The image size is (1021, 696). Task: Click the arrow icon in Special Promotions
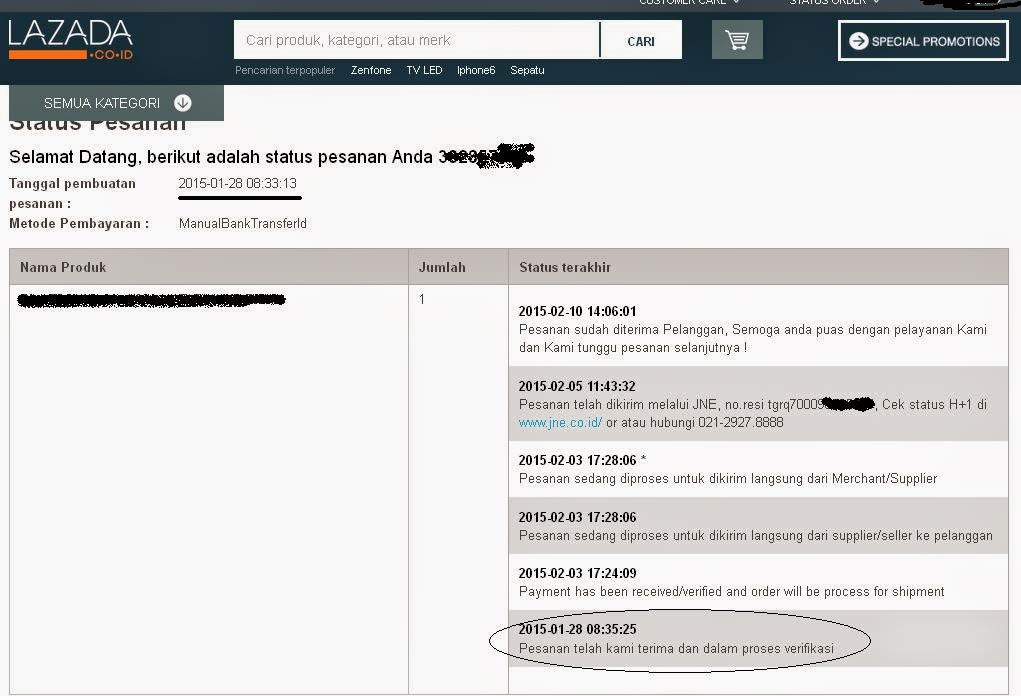pyautogui.click(x=859, y=41)
